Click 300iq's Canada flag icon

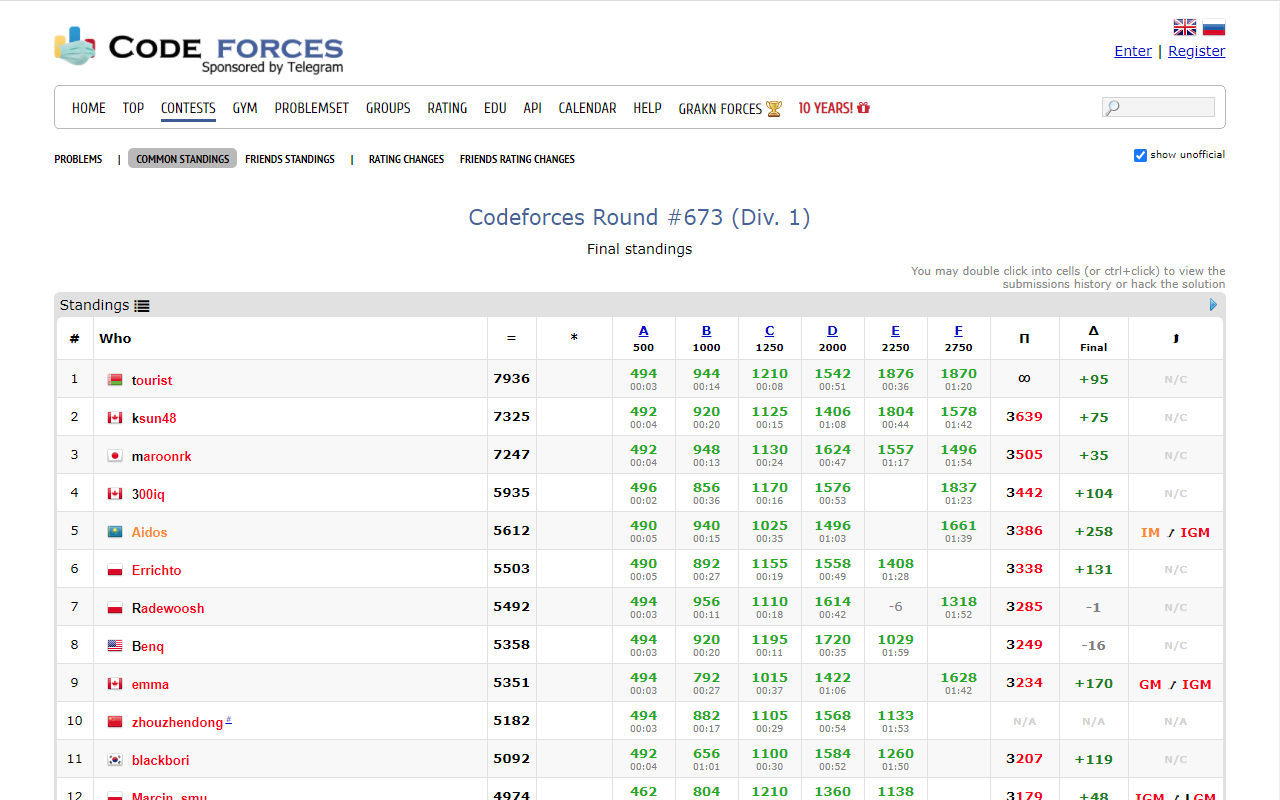115,494
